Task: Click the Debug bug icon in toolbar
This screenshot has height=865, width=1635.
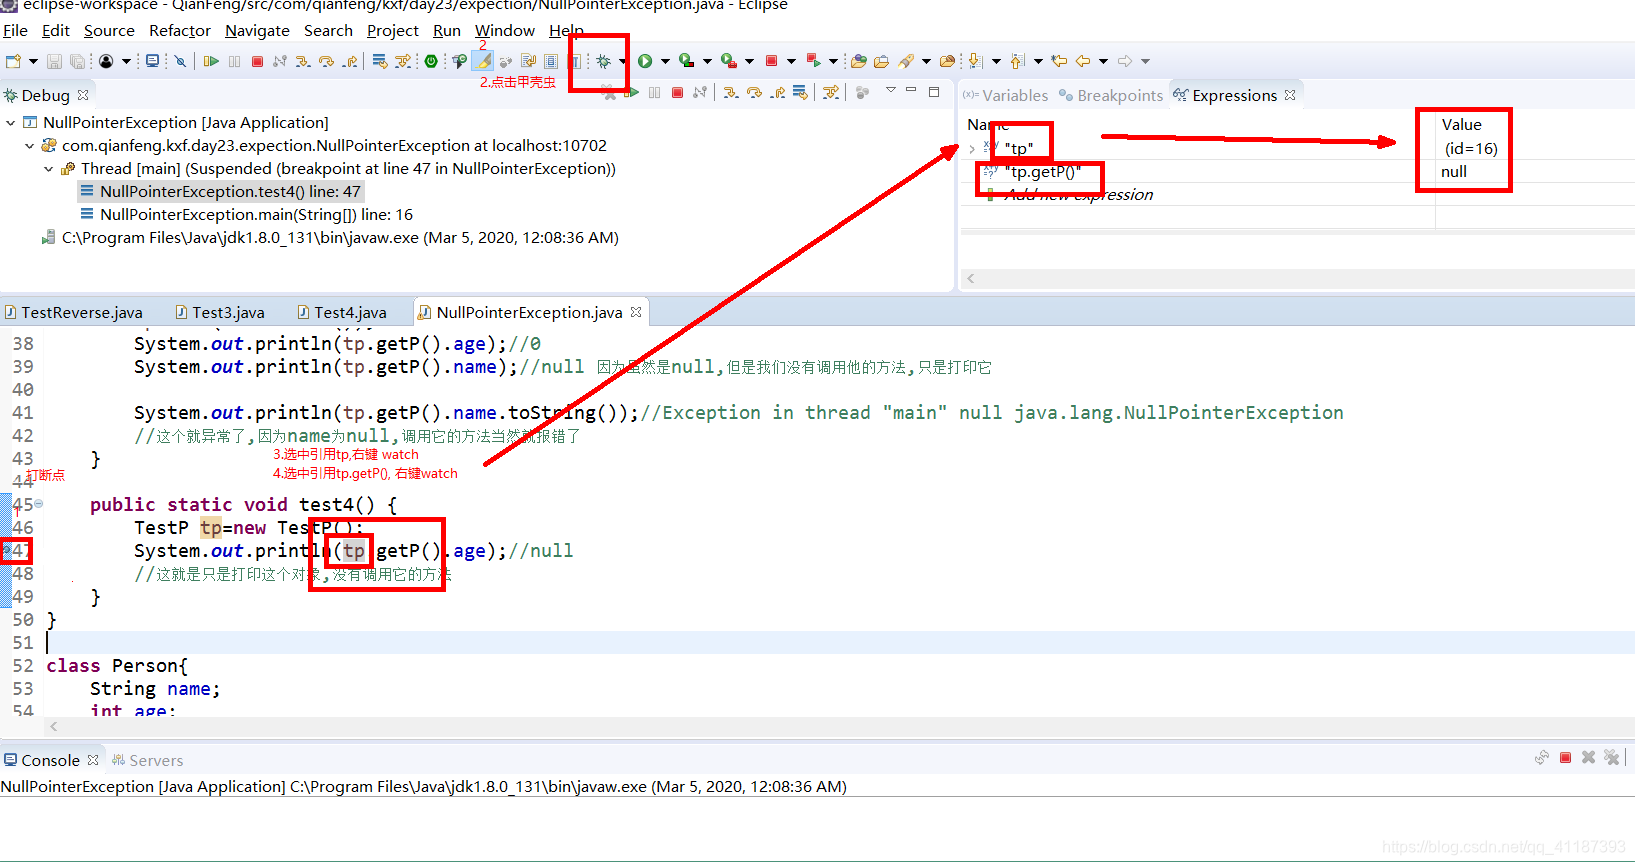Action: pyautogui.click(x=603, y=61)
